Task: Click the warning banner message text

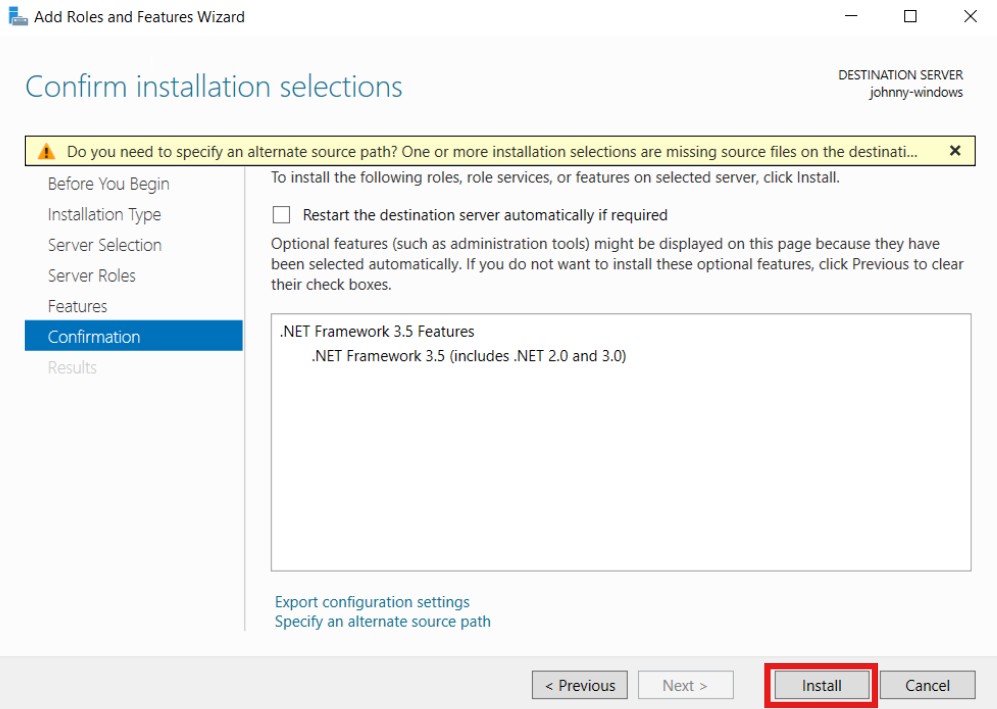Action: pos(492,151)
